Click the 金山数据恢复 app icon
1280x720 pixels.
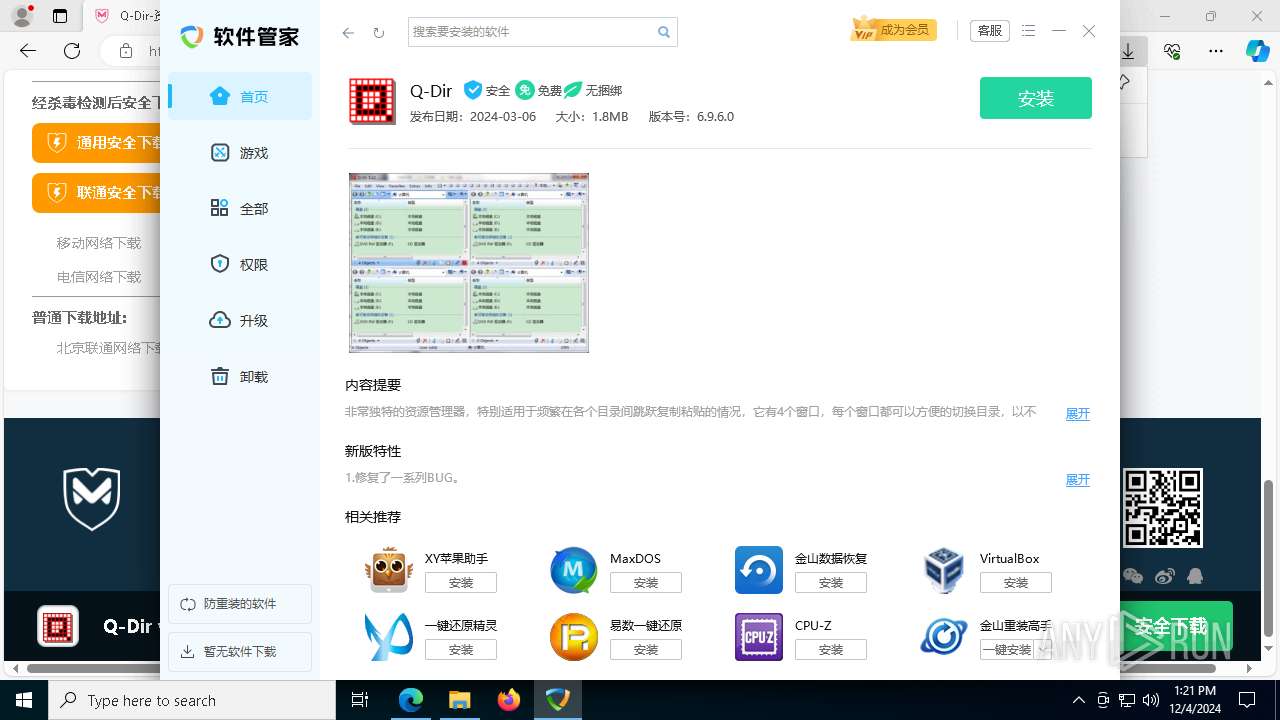759,570
